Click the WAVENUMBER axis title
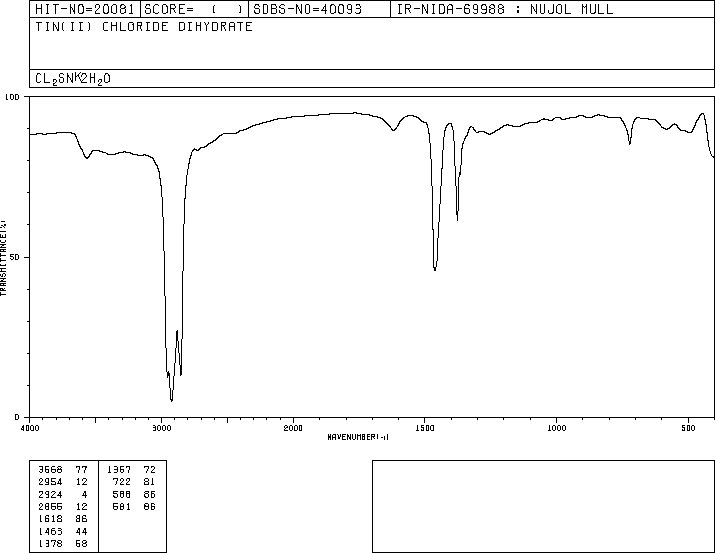The width and height of the screenshot is (715, 553). pyautogui.click(x=358, y=437)
